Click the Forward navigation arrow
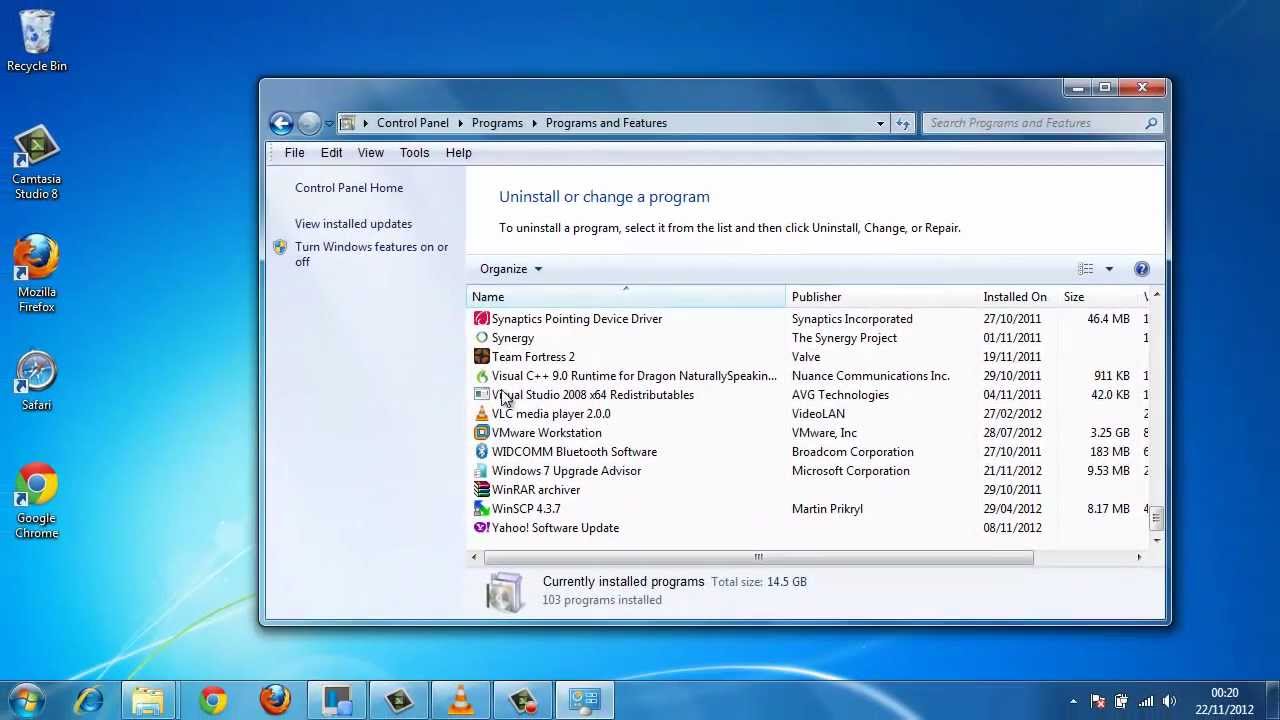1280x720 pixels. click(x=309, y=123)
